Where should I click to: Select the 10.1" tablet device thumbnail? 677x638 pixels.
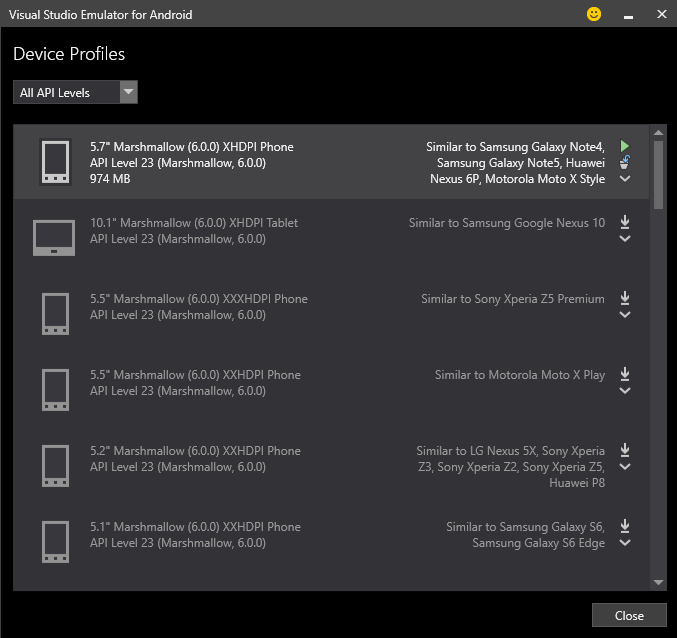pos(54,238)
